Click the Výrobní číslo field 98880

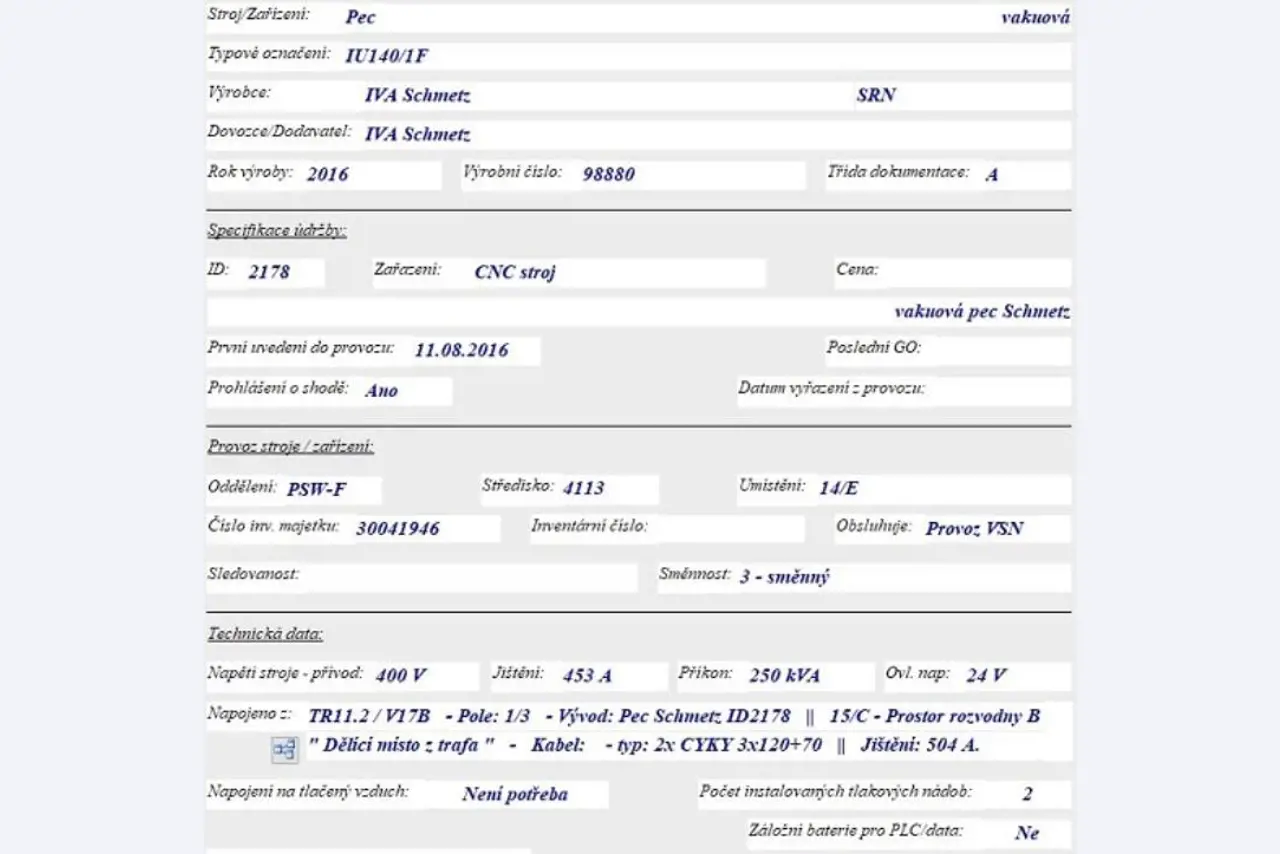tap(690, 174)
